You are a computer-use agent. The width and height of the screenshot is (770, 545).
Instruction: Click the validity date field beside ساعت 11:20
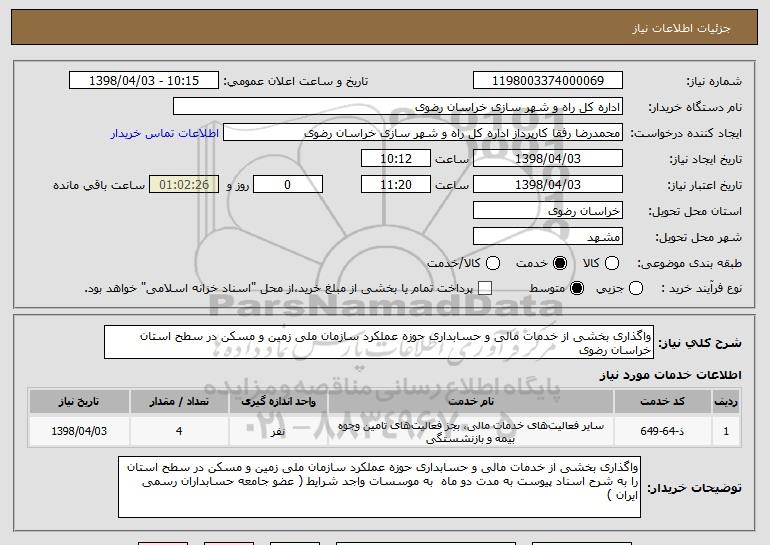(x=548, y=185)
